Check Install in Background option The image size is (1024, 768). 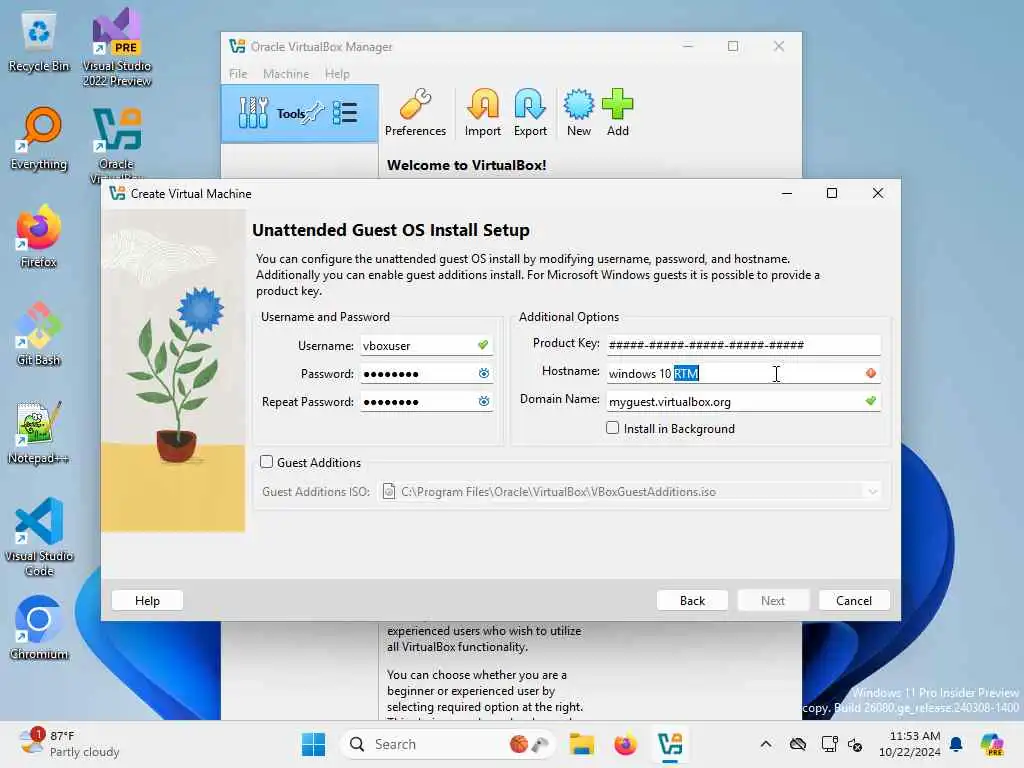(613, 428)
